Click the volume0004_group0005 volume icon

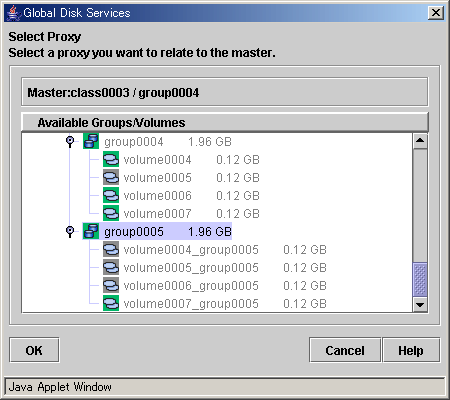point(111,249)
